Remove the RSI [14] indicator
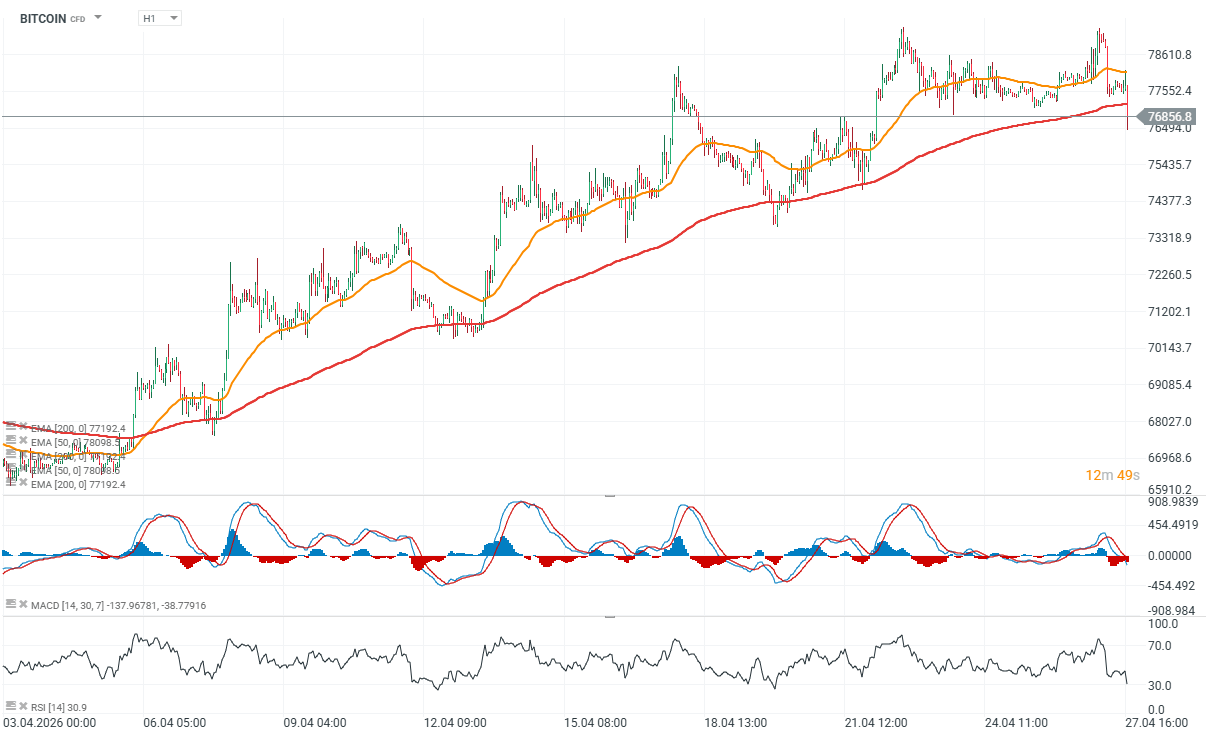Screen dimensions: 1208x740 tap(23, 706)
